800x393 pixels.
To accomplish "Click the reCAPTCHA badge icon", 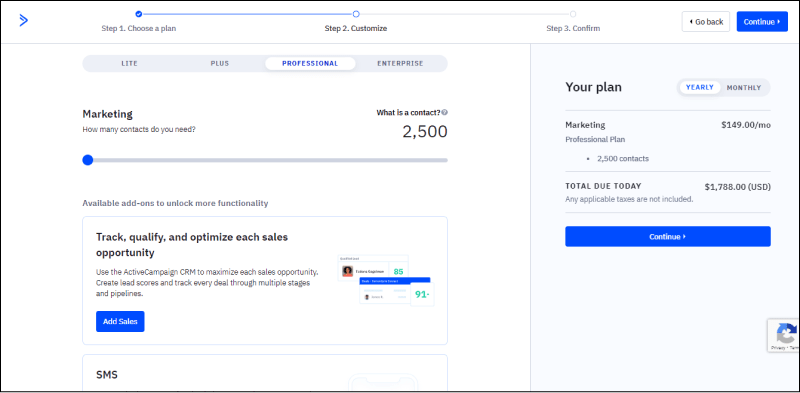I will click(x=786, y=332).
